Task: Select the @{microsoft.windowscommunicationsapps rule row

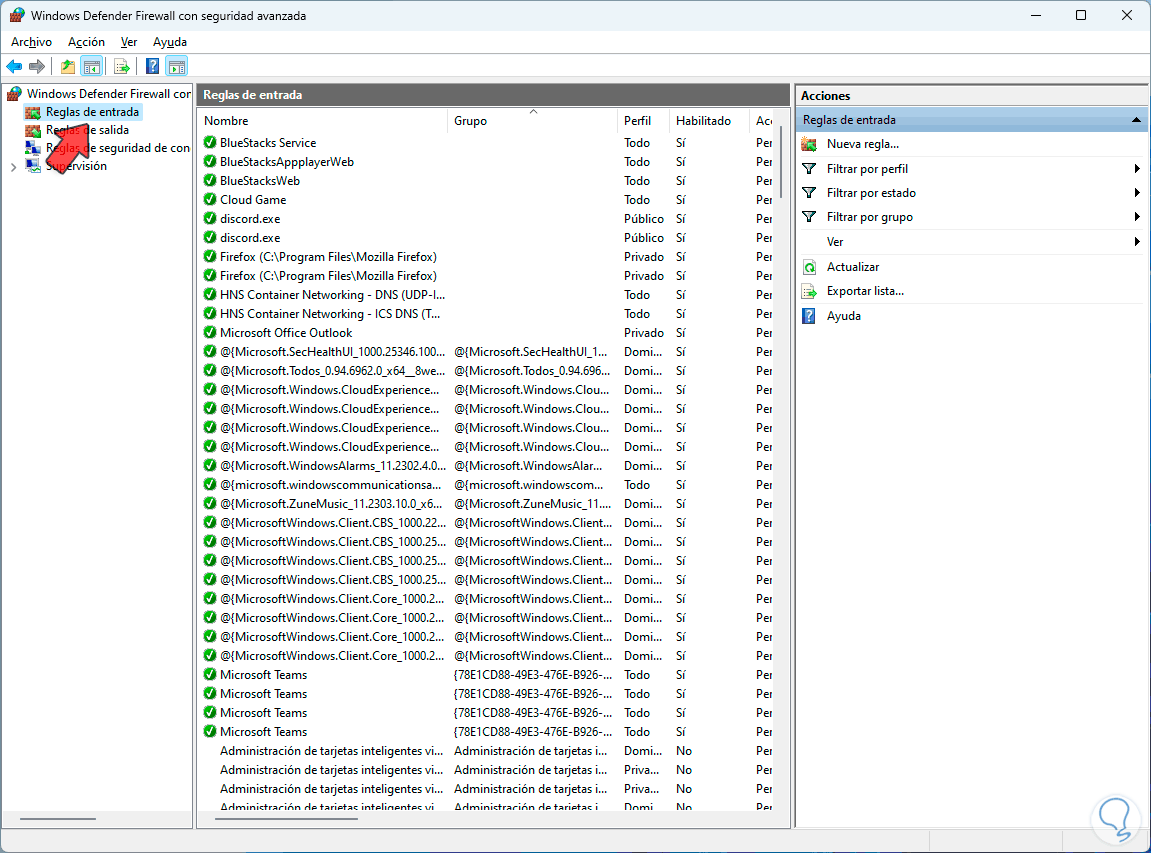Action: (x=487, y=484)
